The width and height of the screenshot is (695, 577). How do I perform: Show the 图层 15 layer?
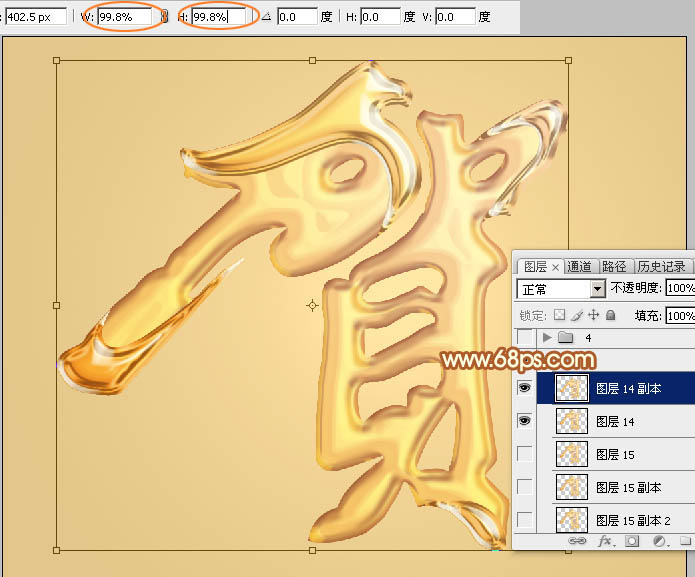point(525,454)
